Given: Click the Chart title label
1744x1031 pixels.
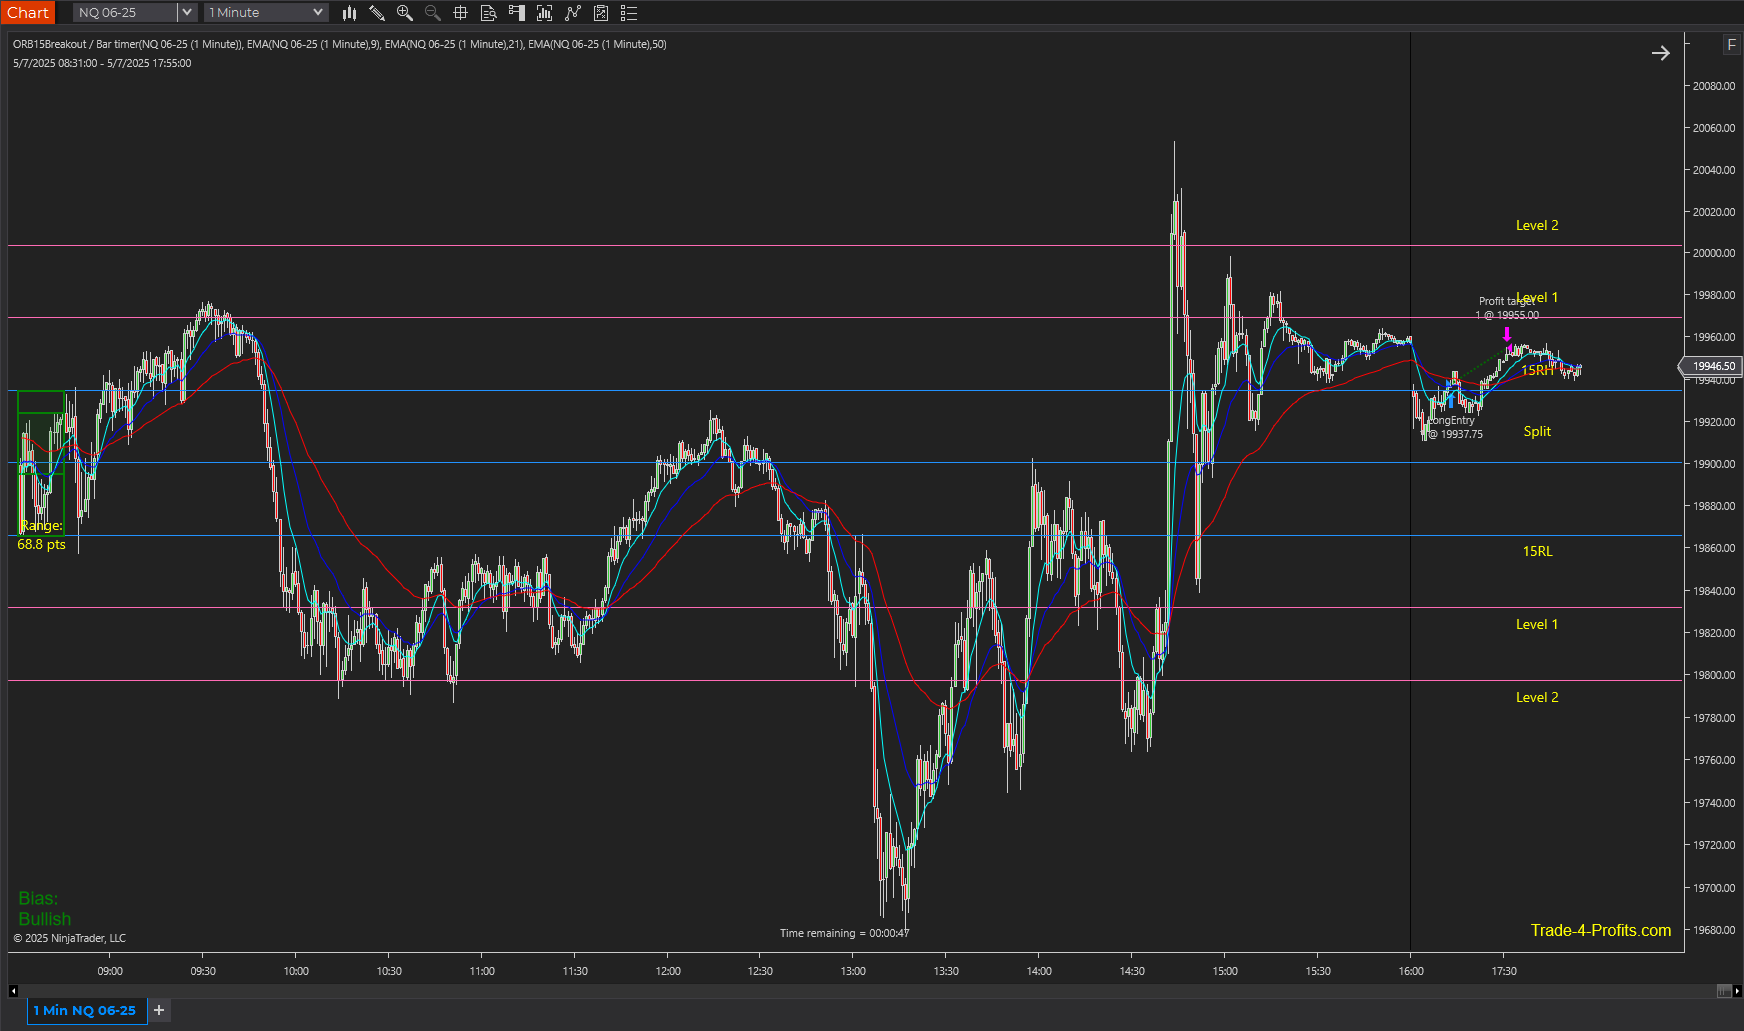Looking at the screenshot, I should pos(28,13).
